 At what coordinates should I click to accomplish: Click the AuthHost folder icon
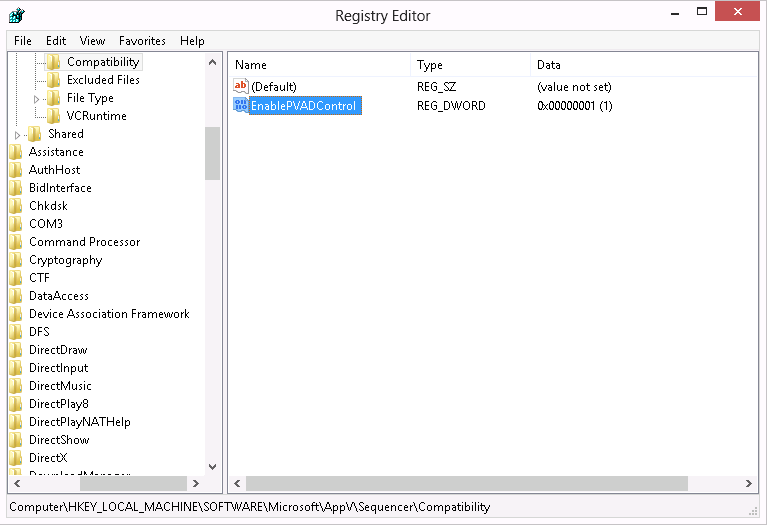point(16,170)
